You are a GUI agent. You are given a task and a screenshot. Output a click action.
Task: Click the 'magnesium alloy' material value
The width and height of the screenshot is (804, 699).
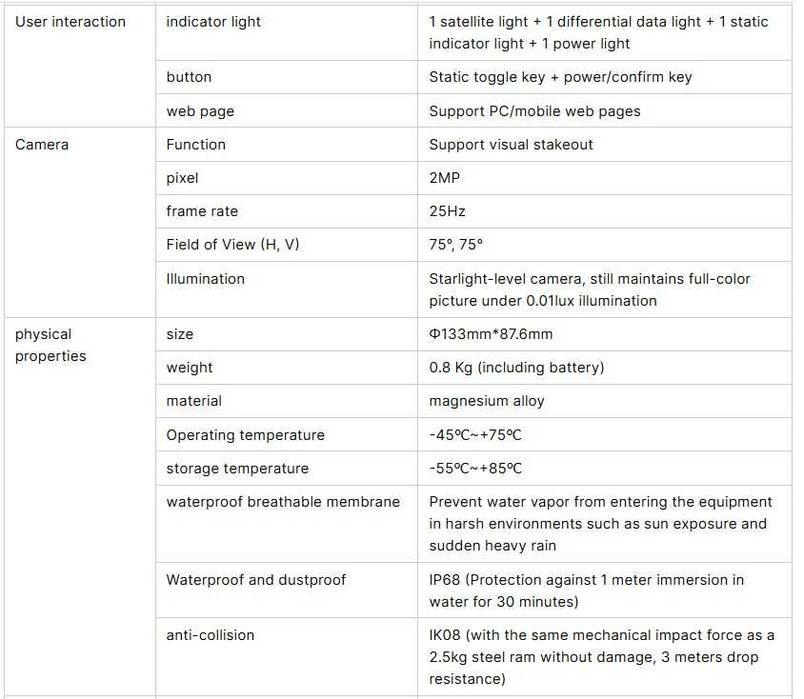point(485,400)
